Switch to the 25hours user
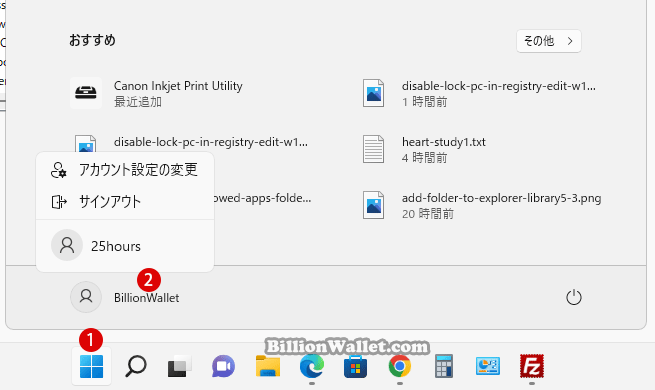The height and width of the screenshot is (390, 655). pyautogui.click(x=125, y=245)
